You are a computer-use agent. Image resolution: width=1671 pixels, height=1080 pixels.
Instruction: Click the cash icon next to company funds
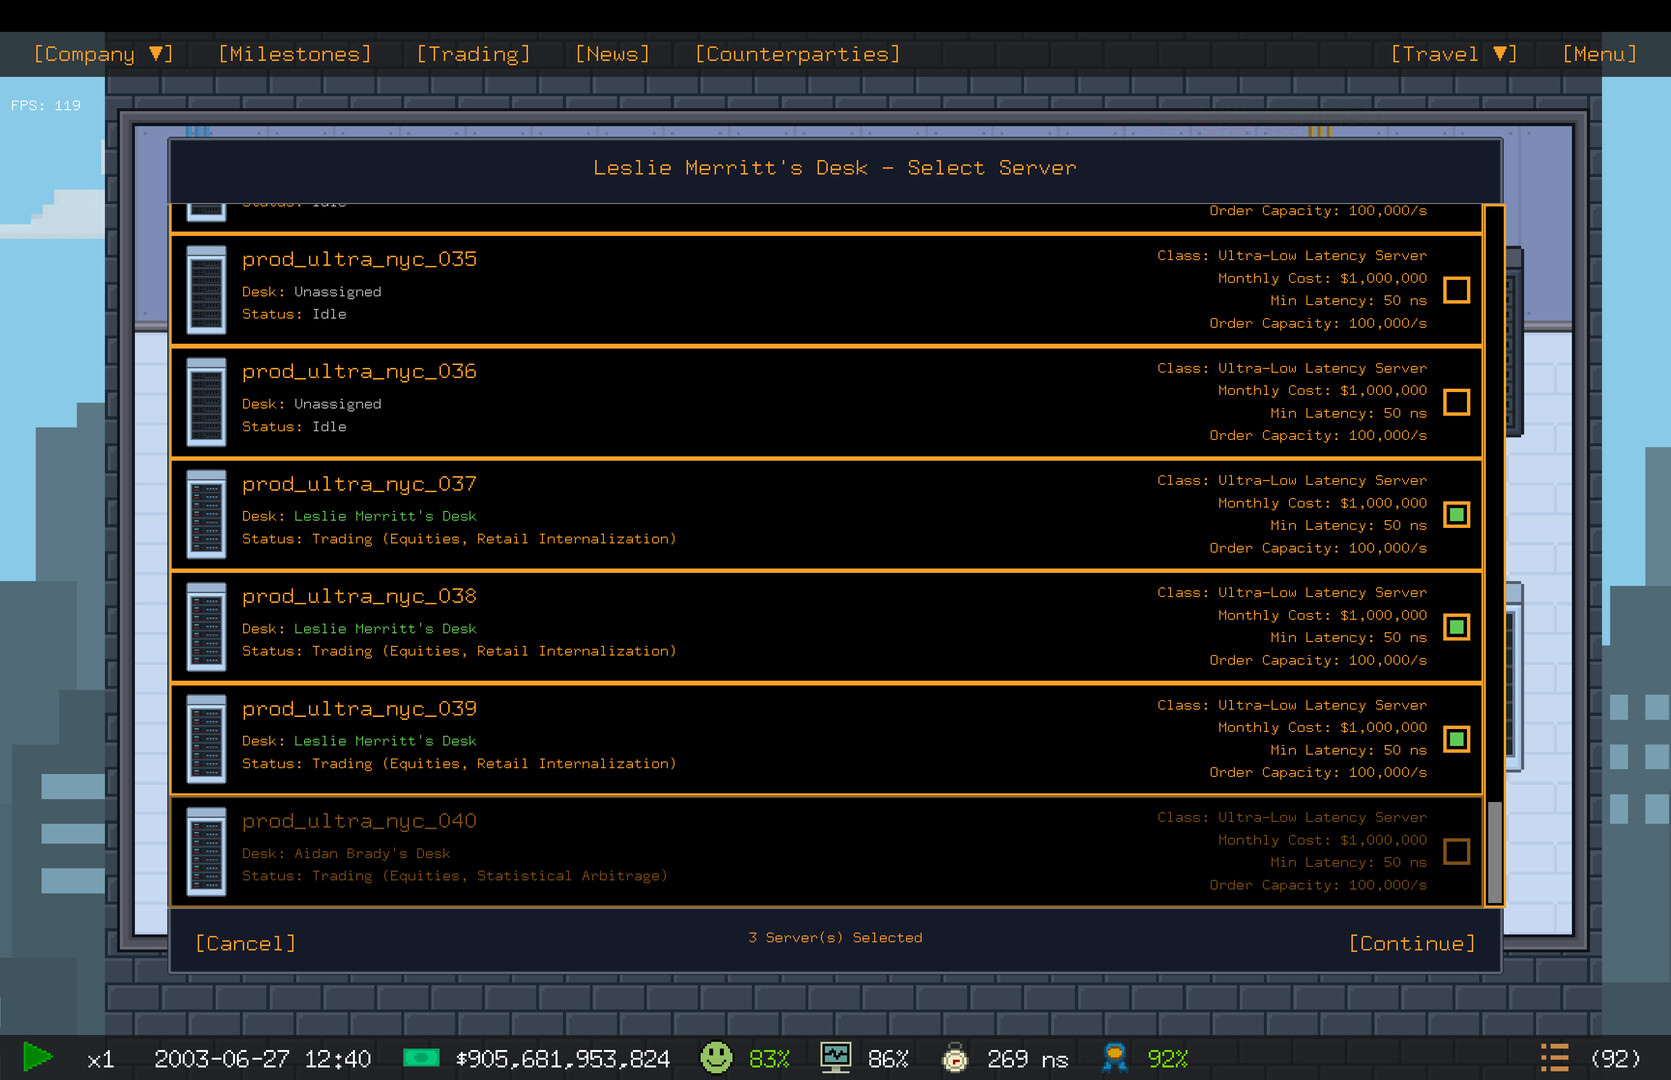[421, 1057]
